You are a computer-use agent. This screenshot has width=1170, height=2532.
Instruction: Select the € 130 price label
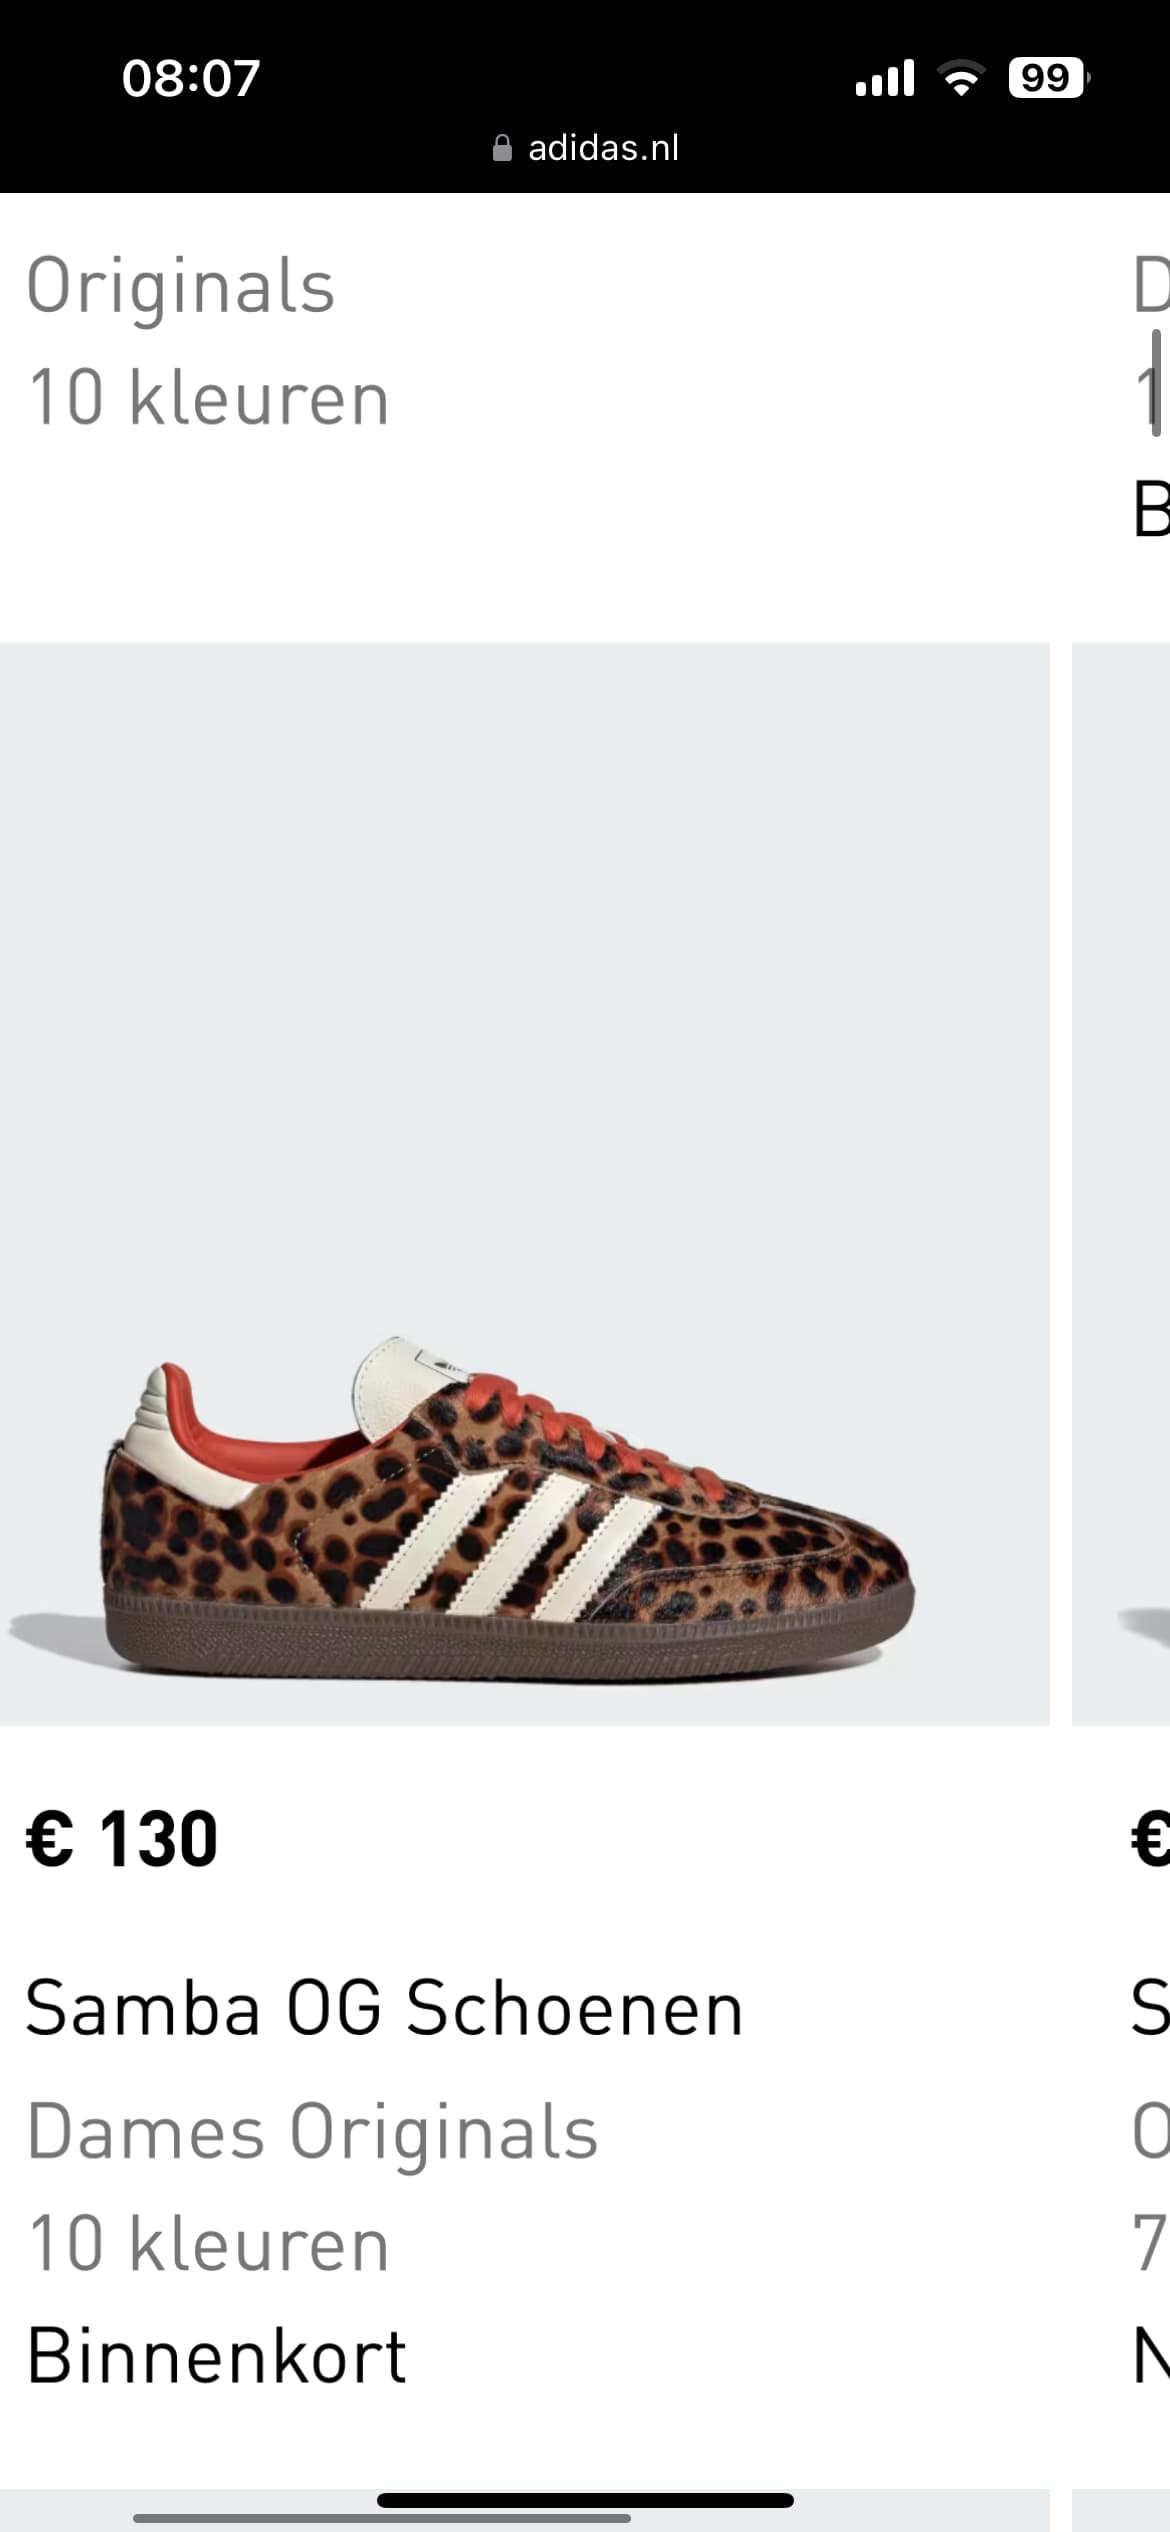click(122, 1839)
